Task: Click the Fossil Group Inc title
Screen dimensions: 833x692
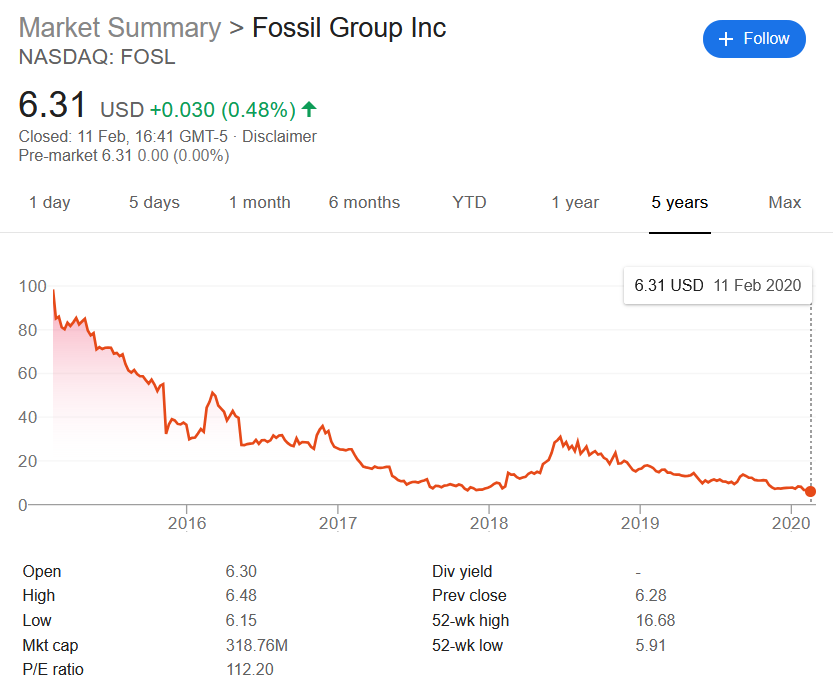Action: pyautogui.click(x=349, y=28)
